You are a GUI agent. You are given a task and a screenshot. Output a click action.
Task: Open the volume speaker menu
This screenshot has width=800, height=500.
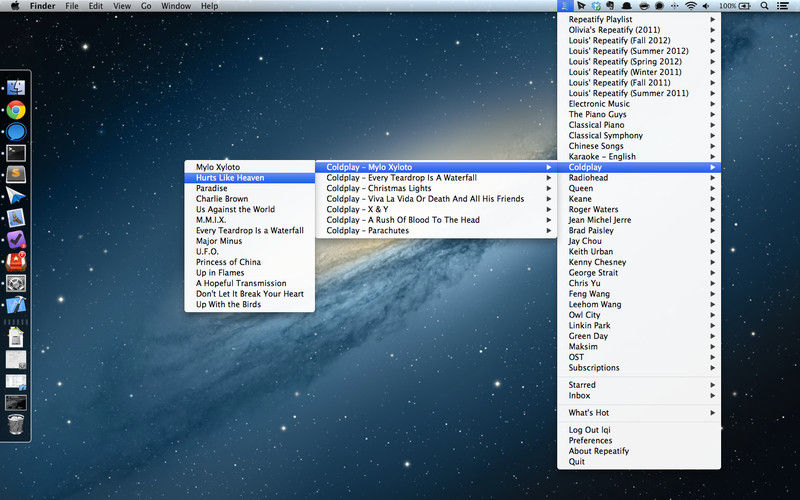coord(706,6)
